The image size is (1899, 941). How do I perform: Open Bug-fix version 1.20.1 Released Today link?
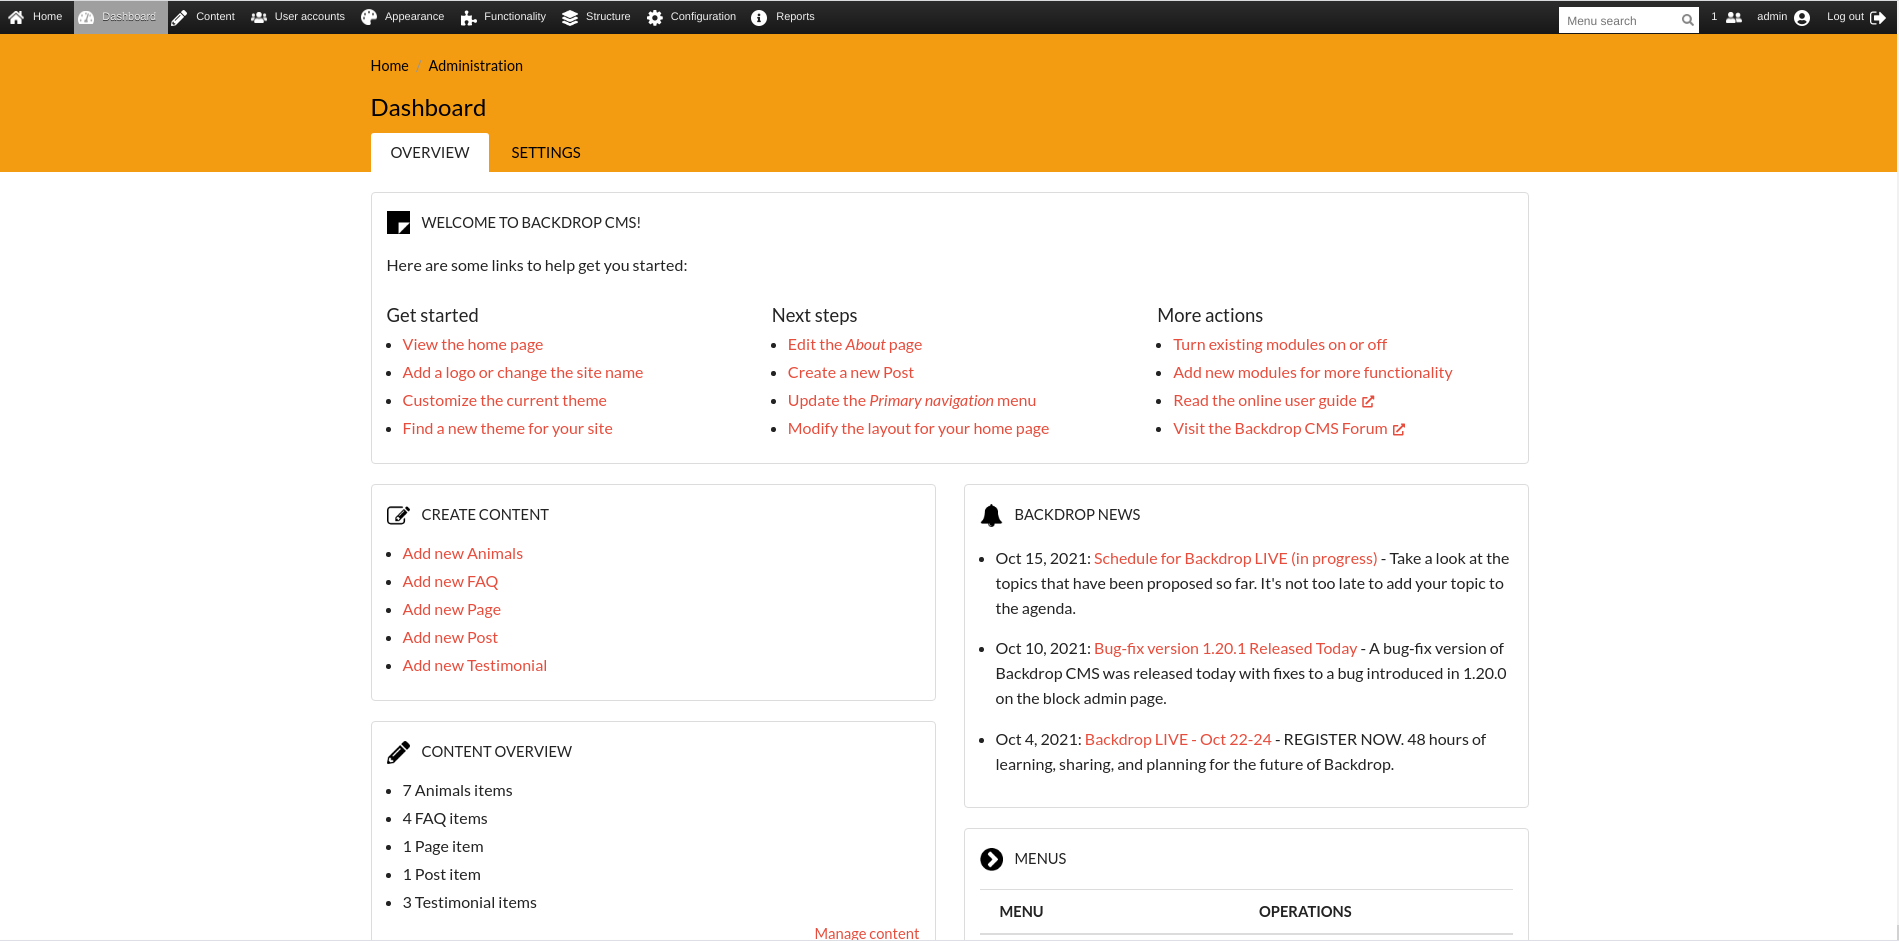coord(1226,648)
